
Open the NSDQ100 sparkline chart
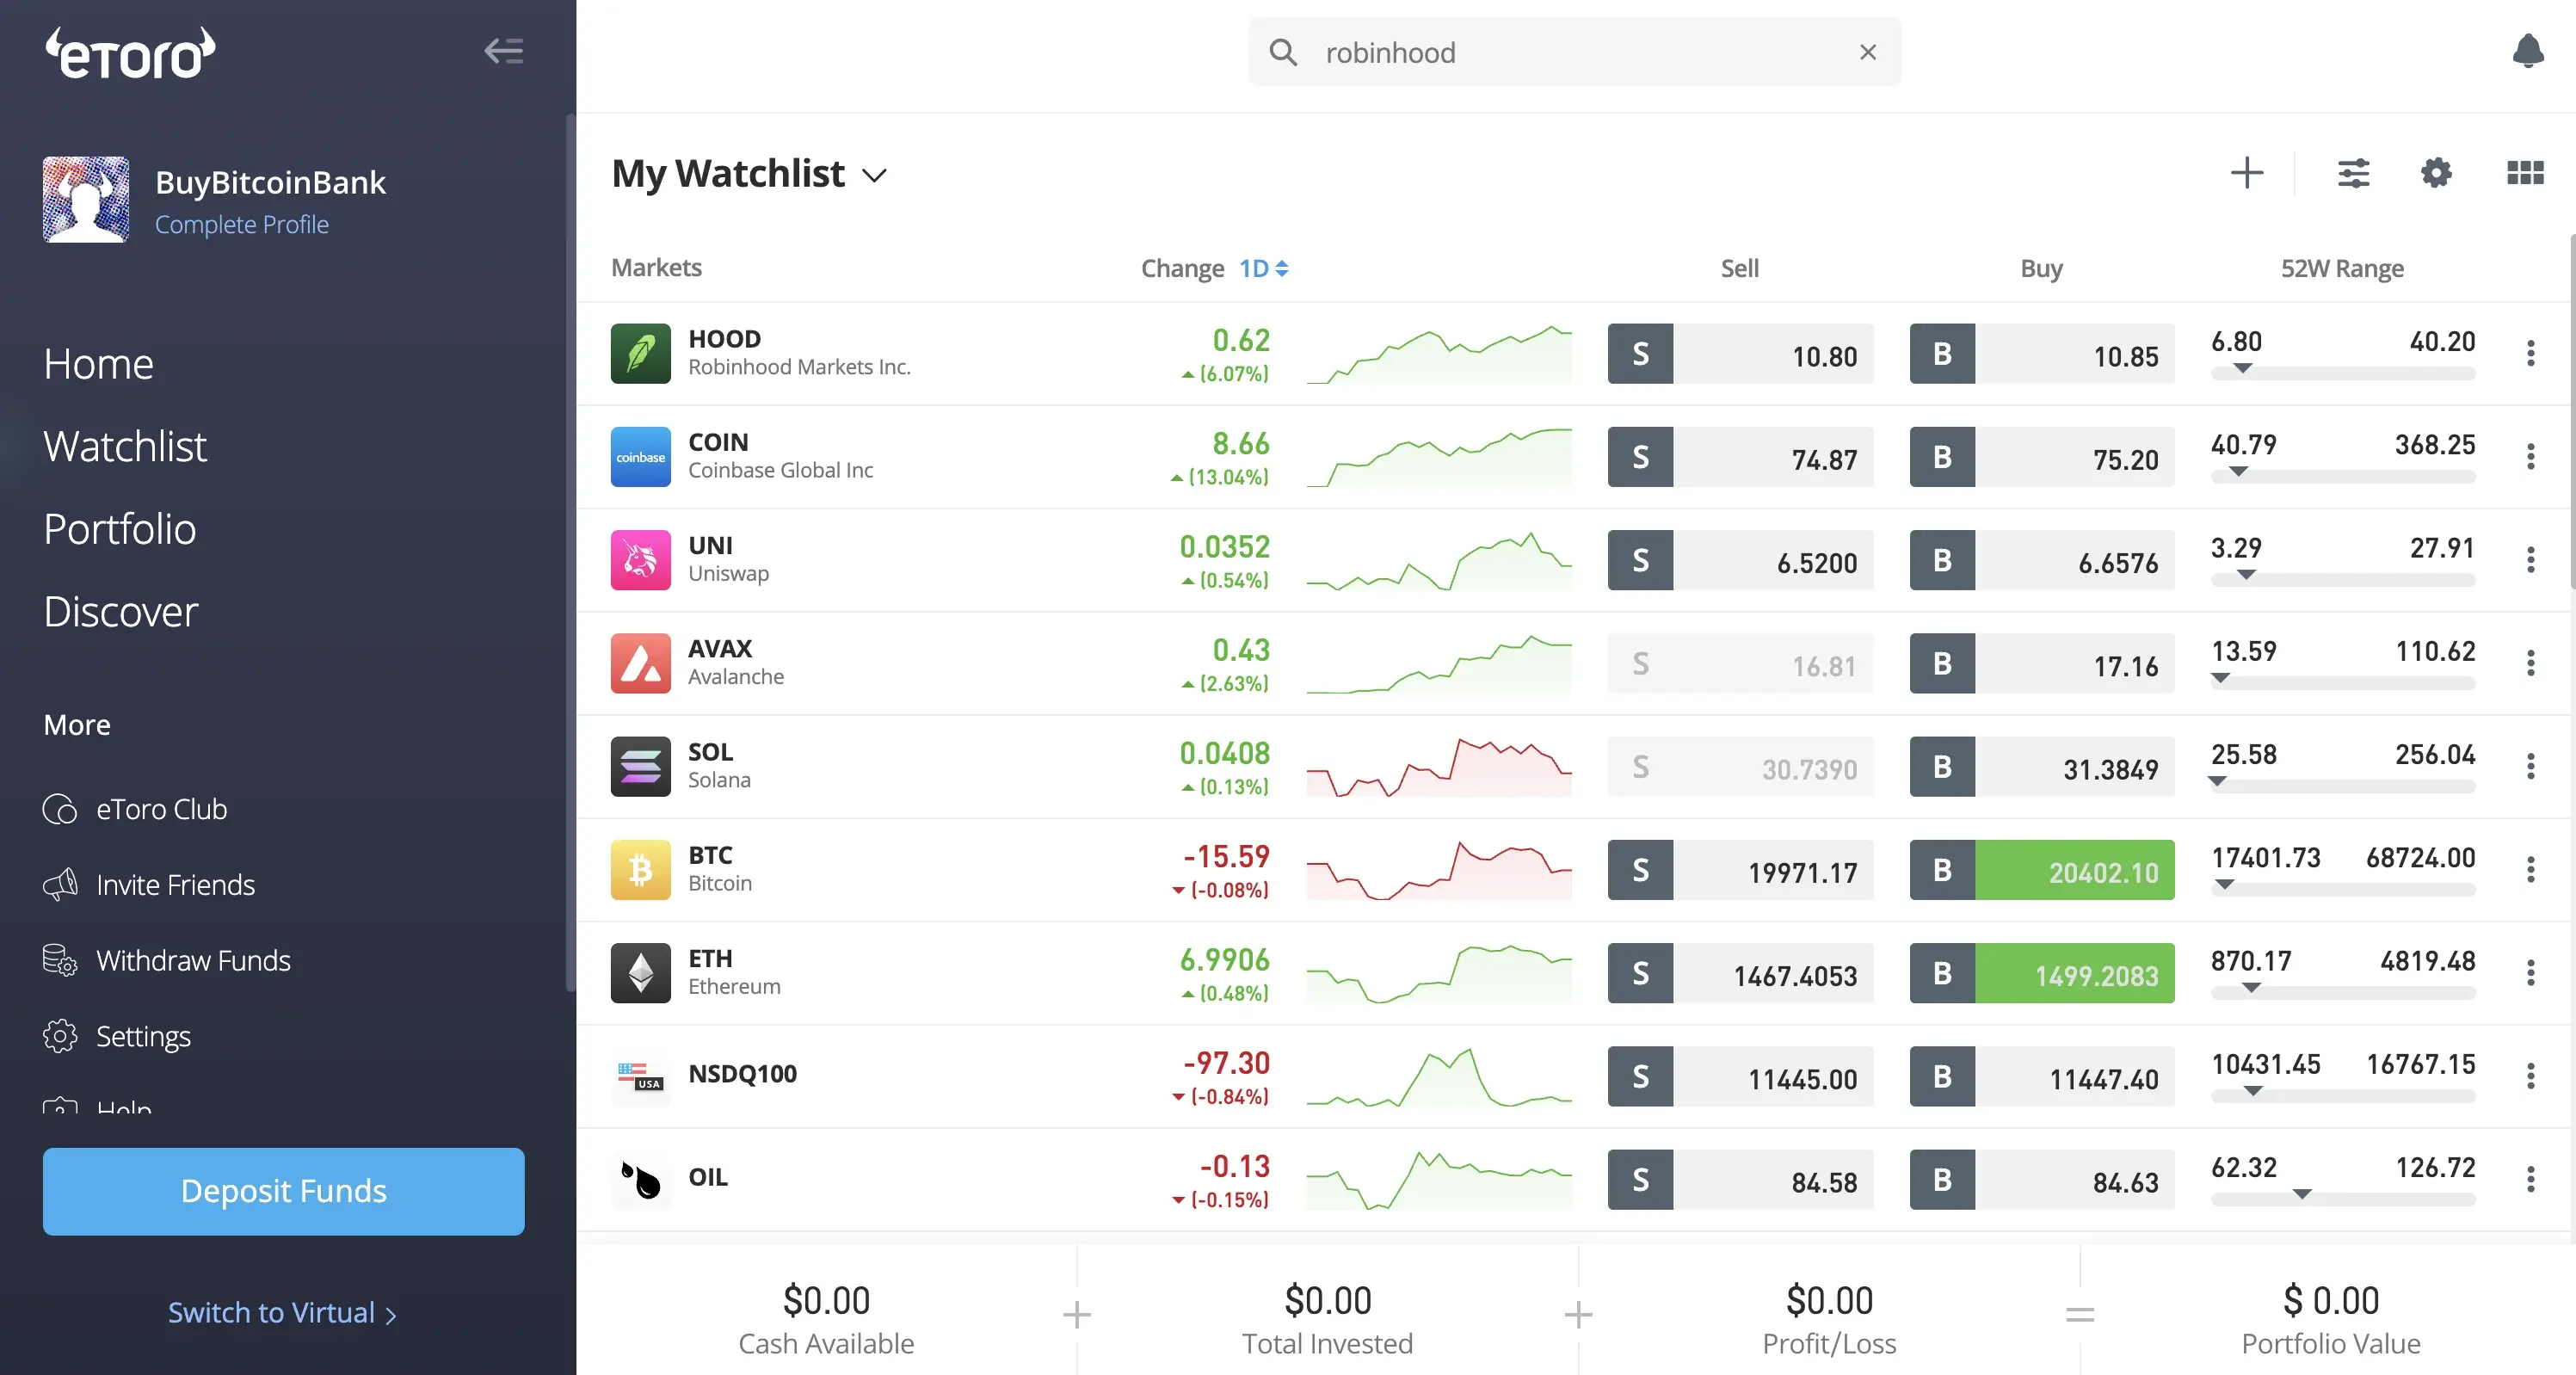coord(1438,1077)
